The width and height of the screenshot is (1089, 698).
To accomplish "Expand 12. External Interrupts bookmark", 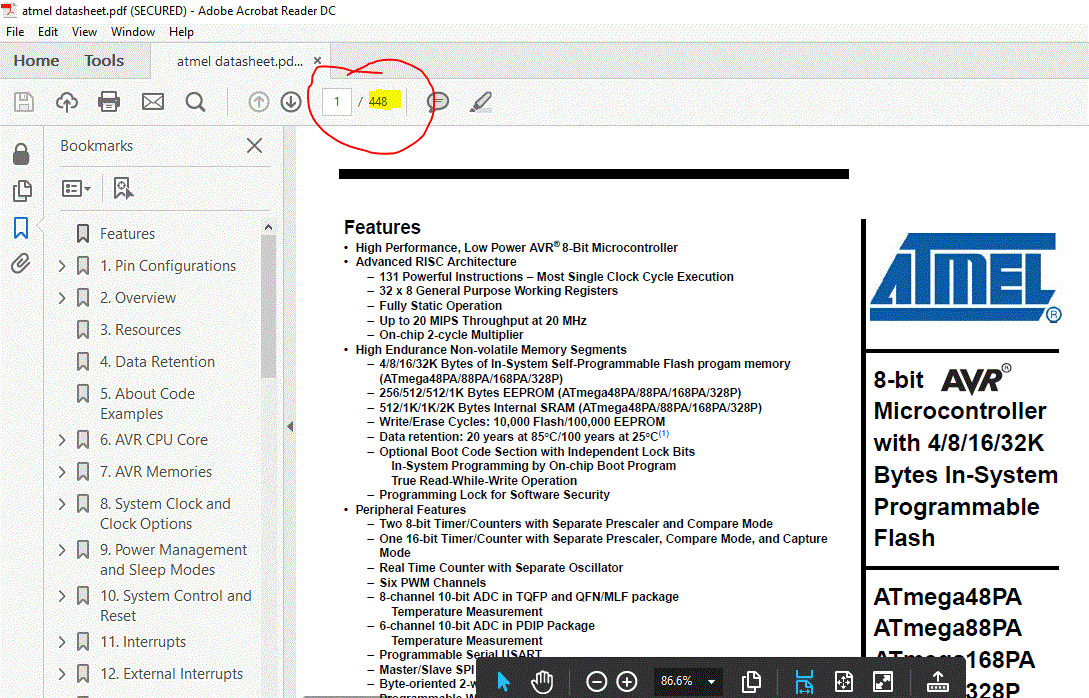I will [x=62, y=674].
